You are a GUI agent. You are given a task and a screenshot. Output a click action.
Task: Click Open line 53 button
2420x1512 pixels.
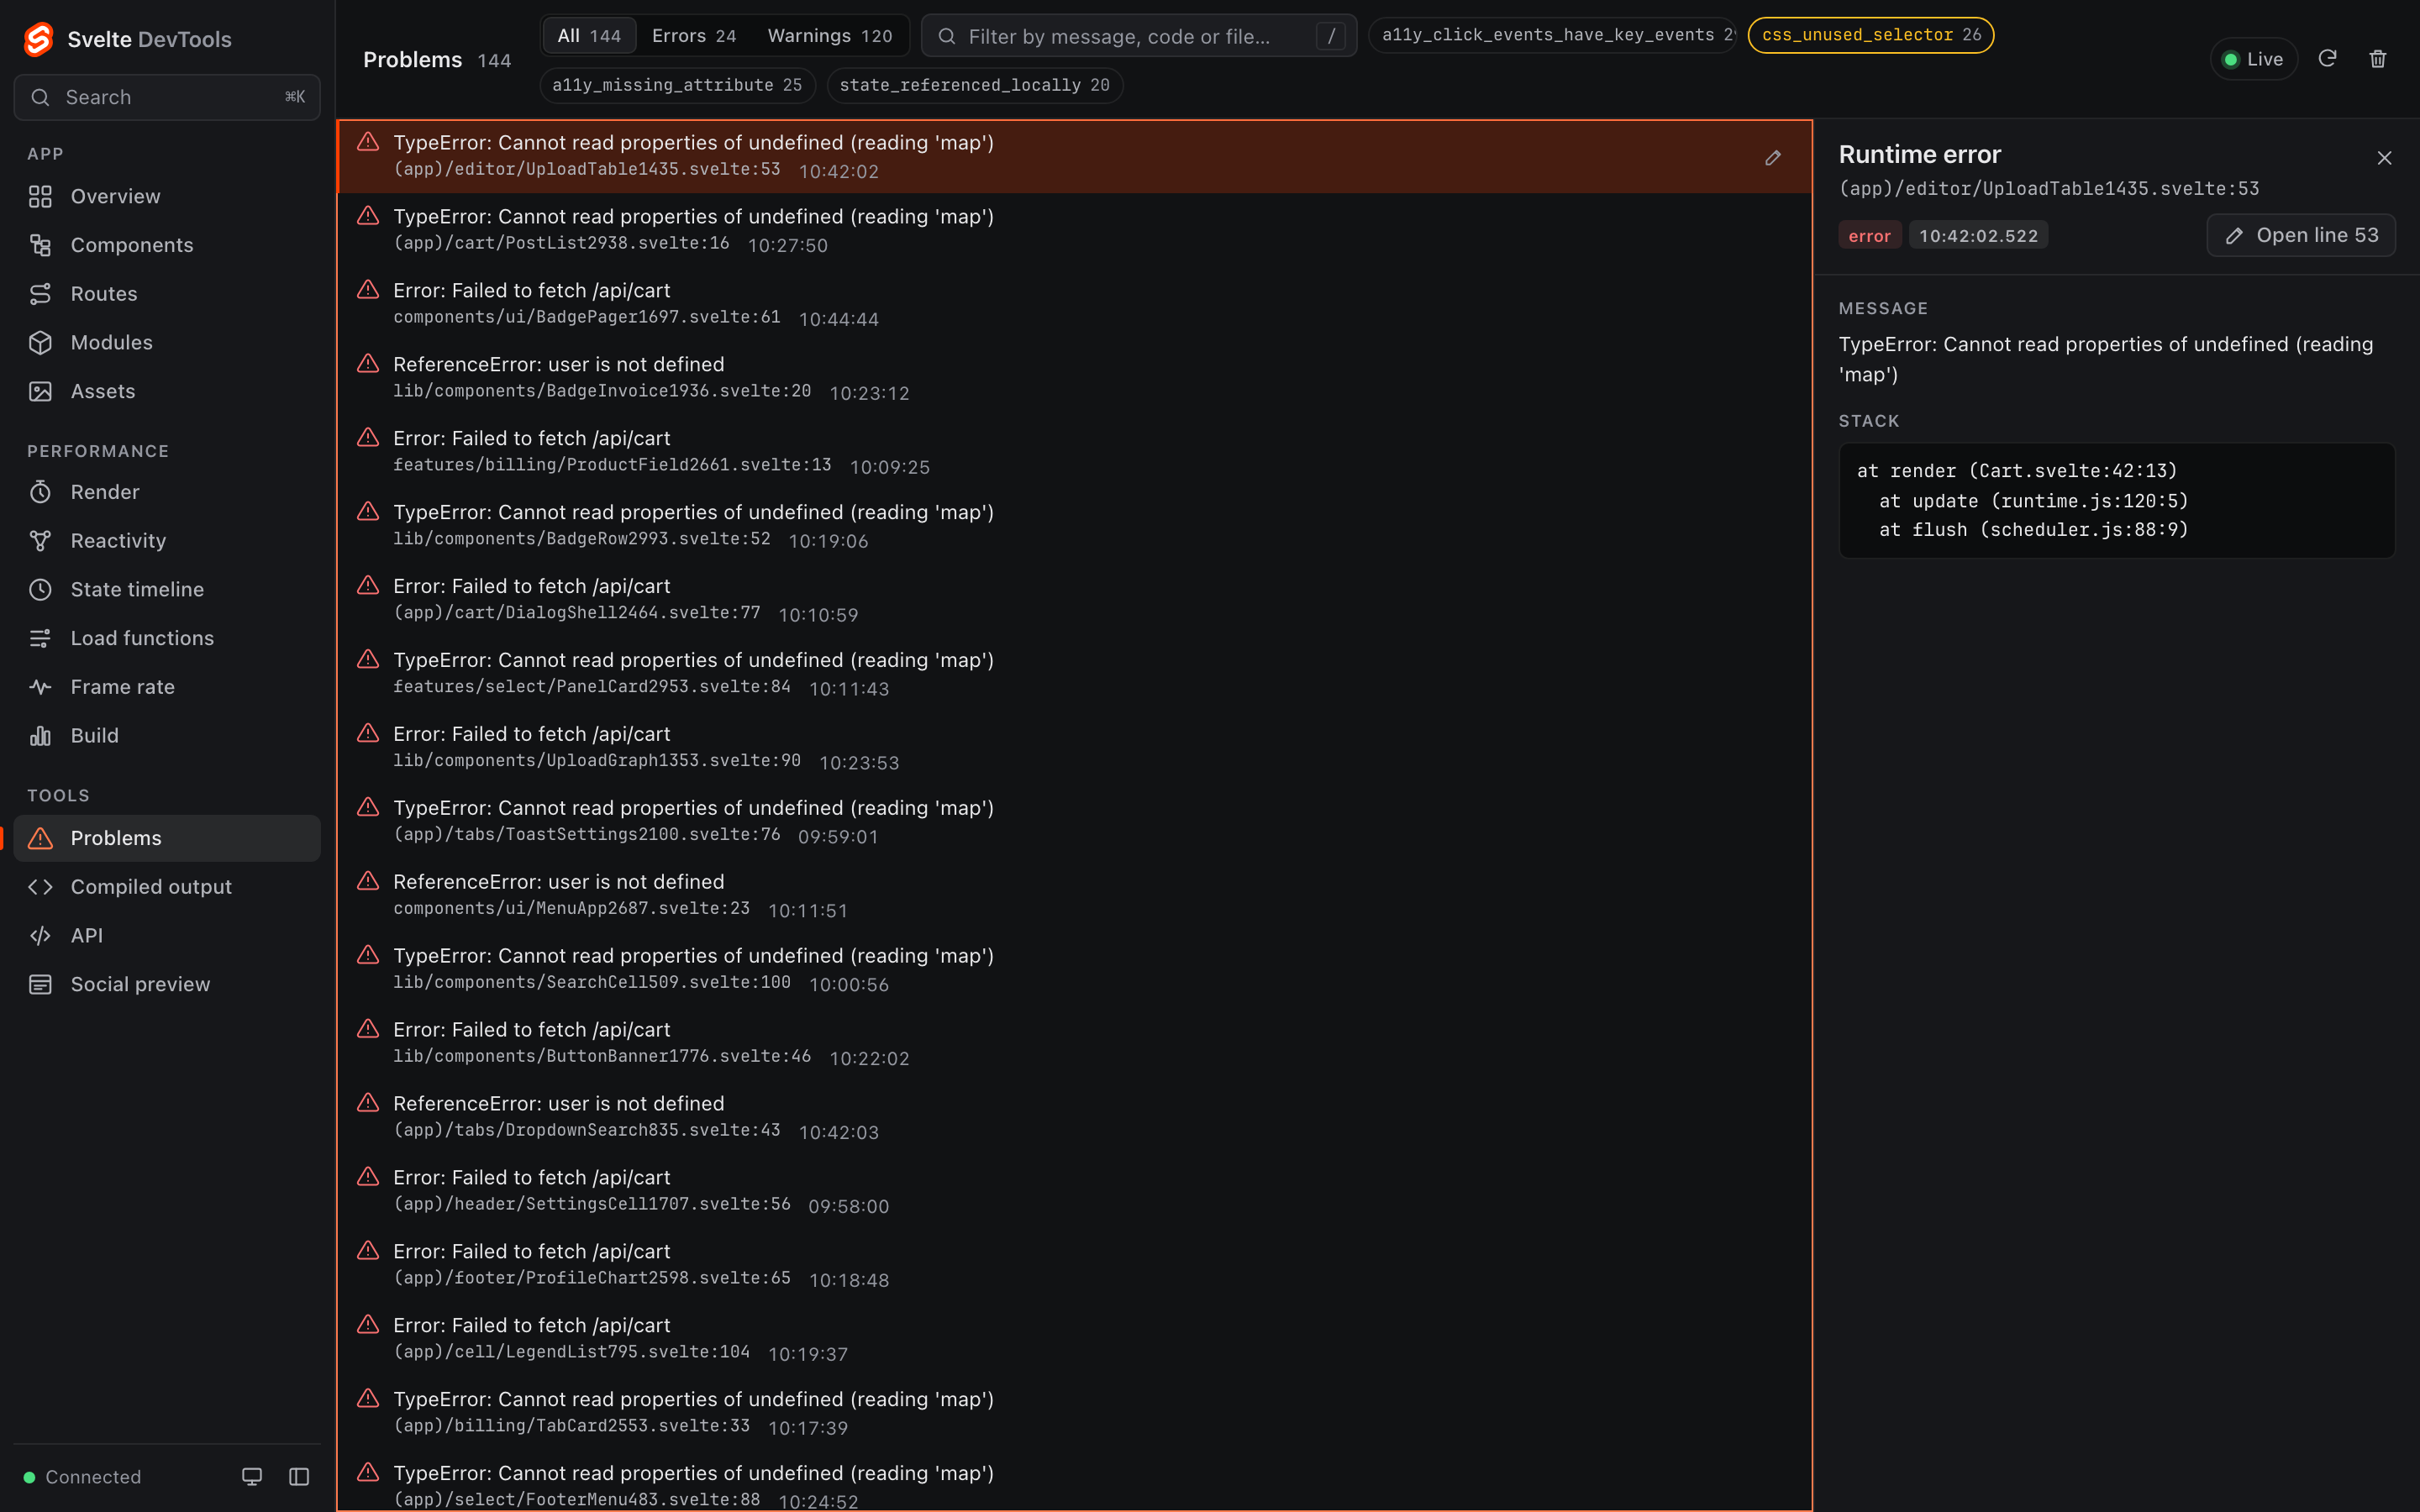click(2301, 235)
